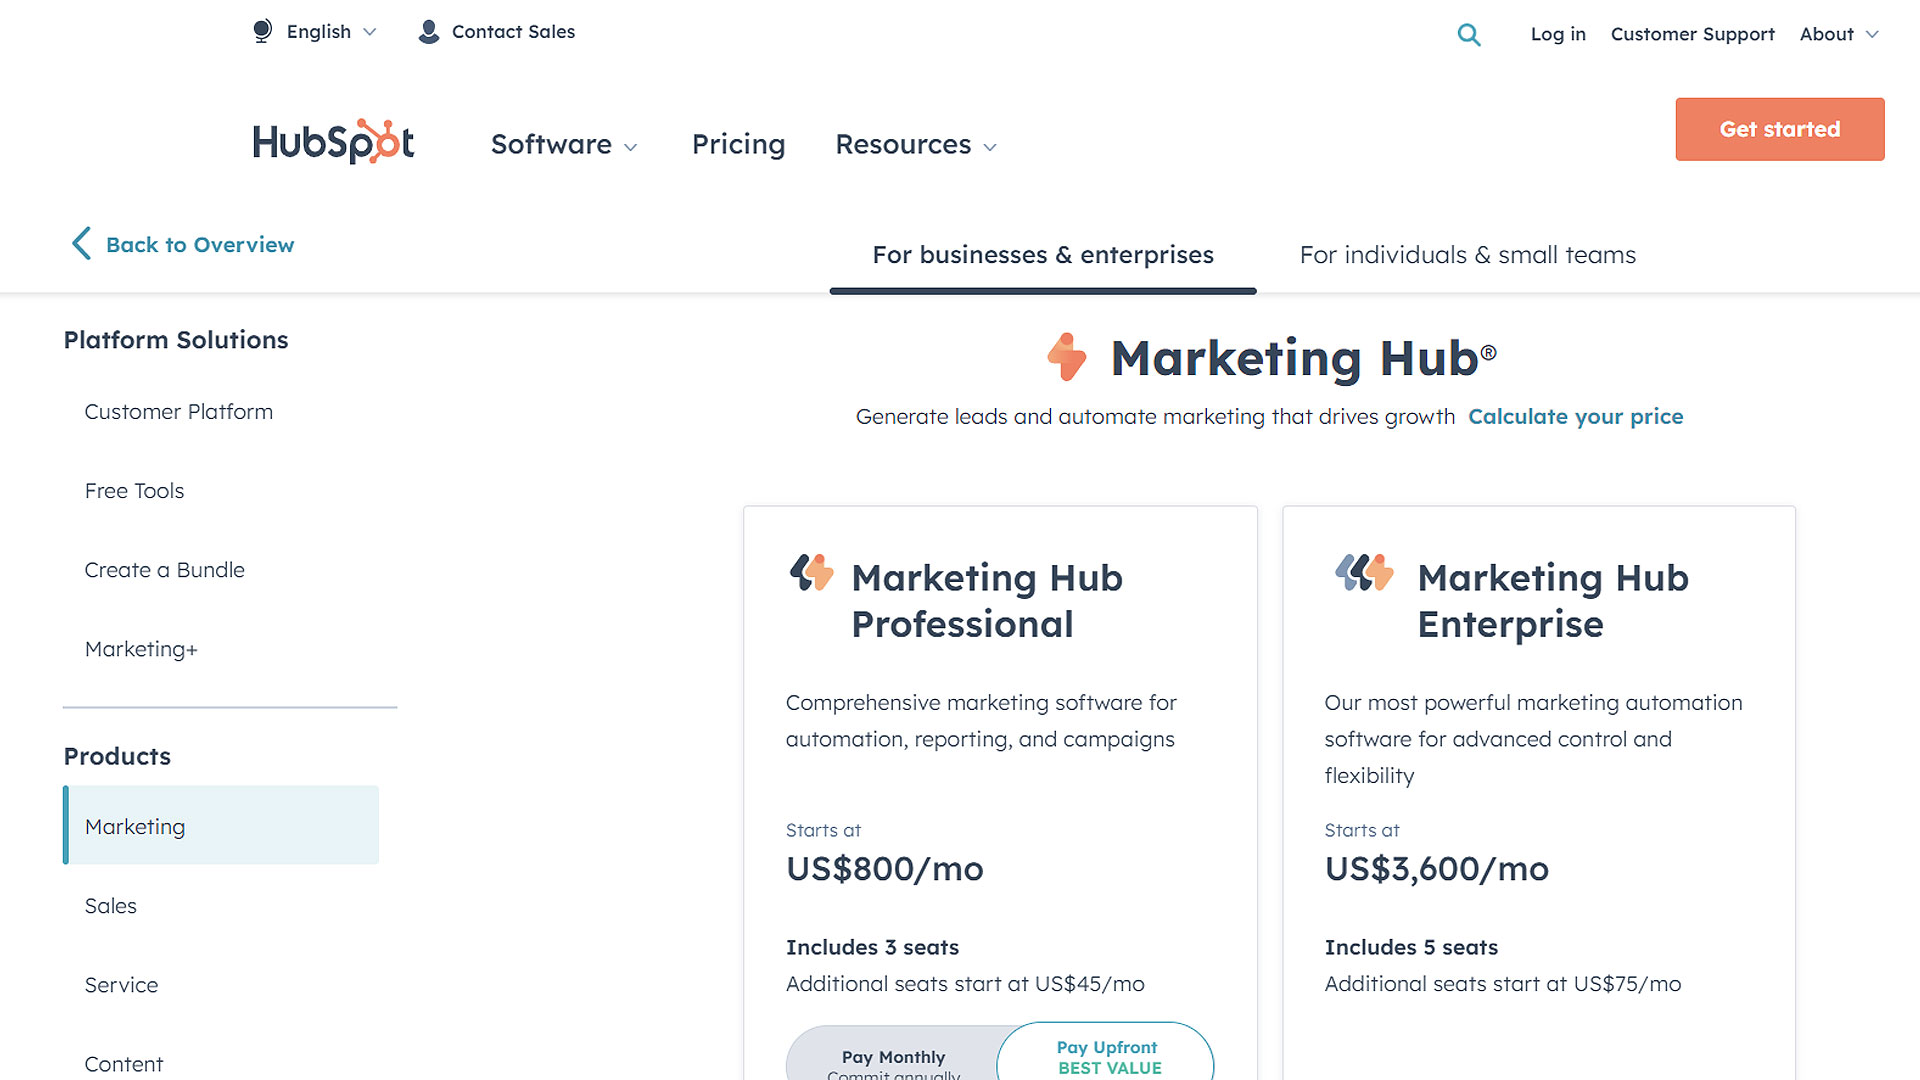Click the Marketing Hub Professional tier icon
Screen dimensions: 1920x1080
click(811, 573)
